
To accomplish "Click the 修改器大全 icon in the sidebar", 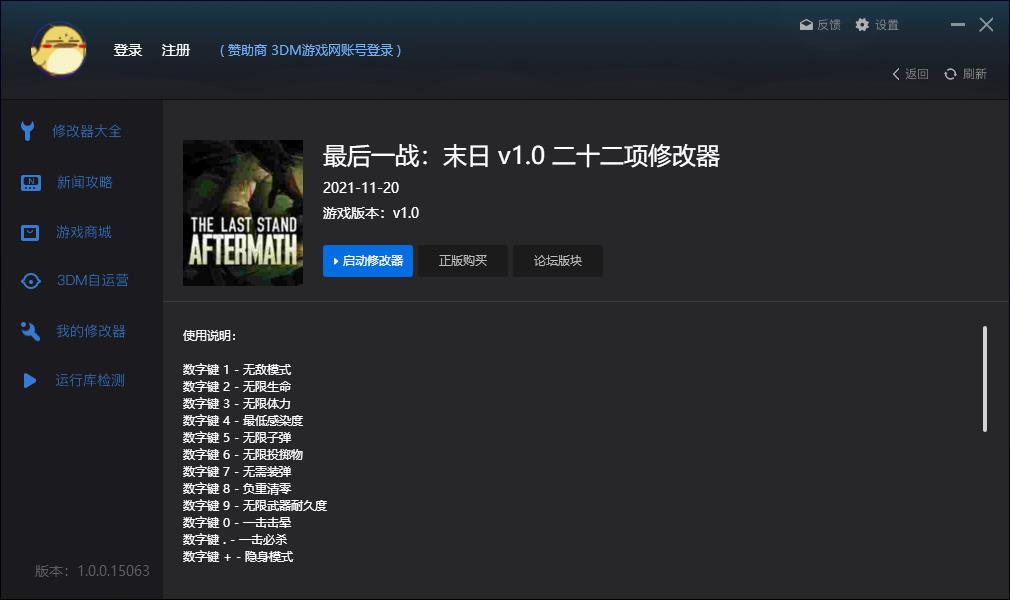I will tap(28, 131).
